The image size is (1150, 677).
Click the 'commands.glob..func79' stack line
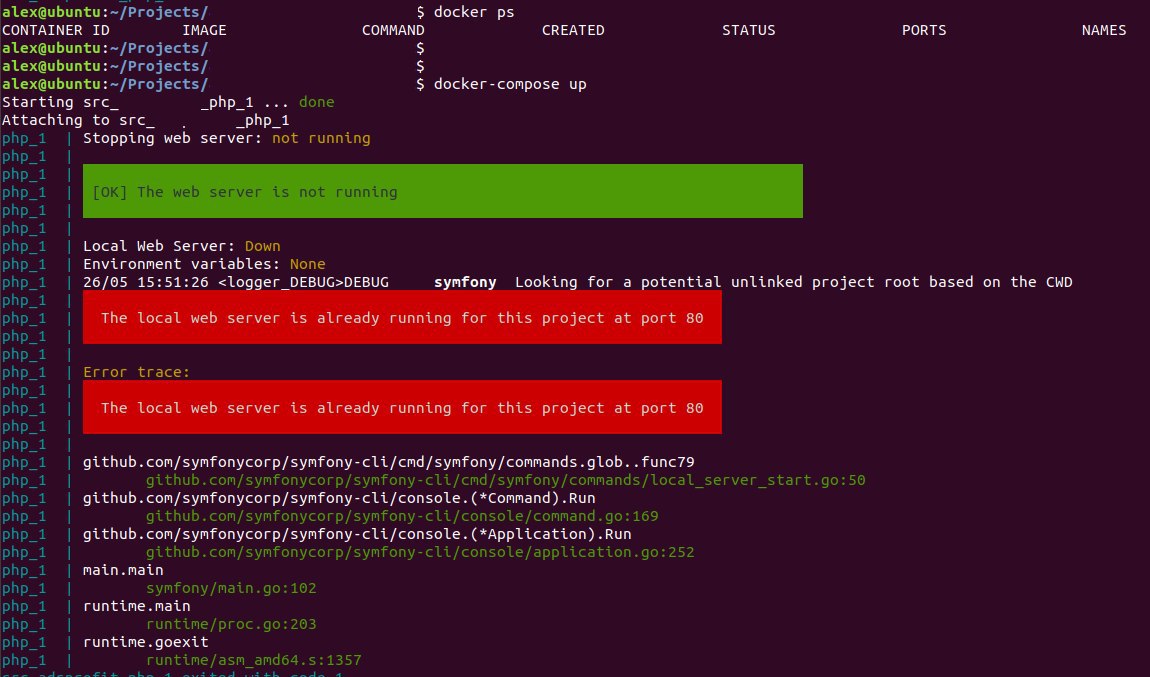coord(389,462)
